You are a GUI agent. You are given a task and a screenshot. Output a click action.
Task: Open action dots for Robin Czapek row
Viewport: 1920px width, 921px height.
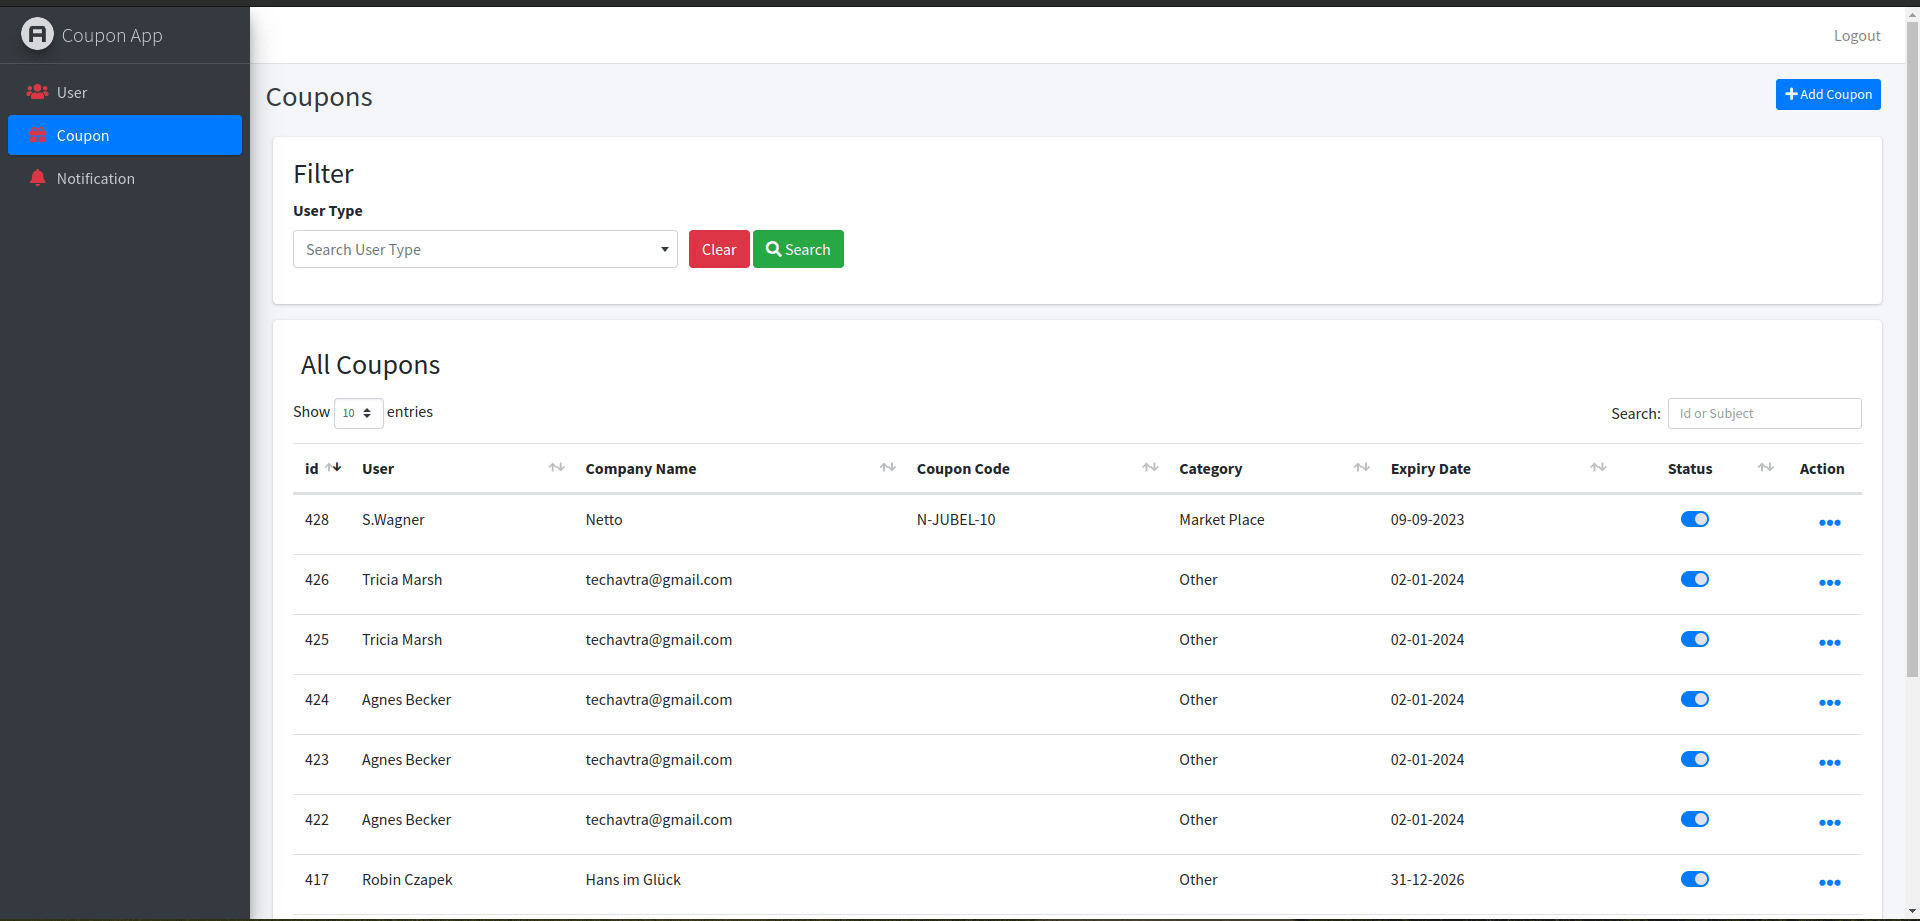1829,883
